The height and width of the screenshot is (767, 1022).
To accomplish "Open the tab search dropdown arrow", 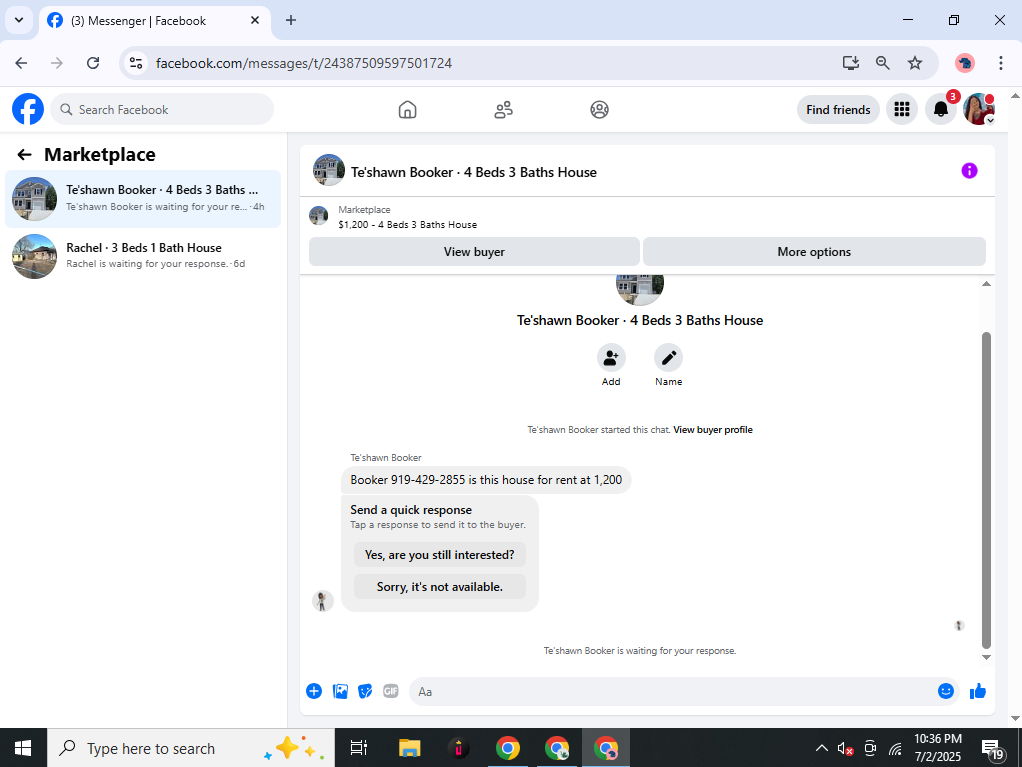I will tap(19, 20).
